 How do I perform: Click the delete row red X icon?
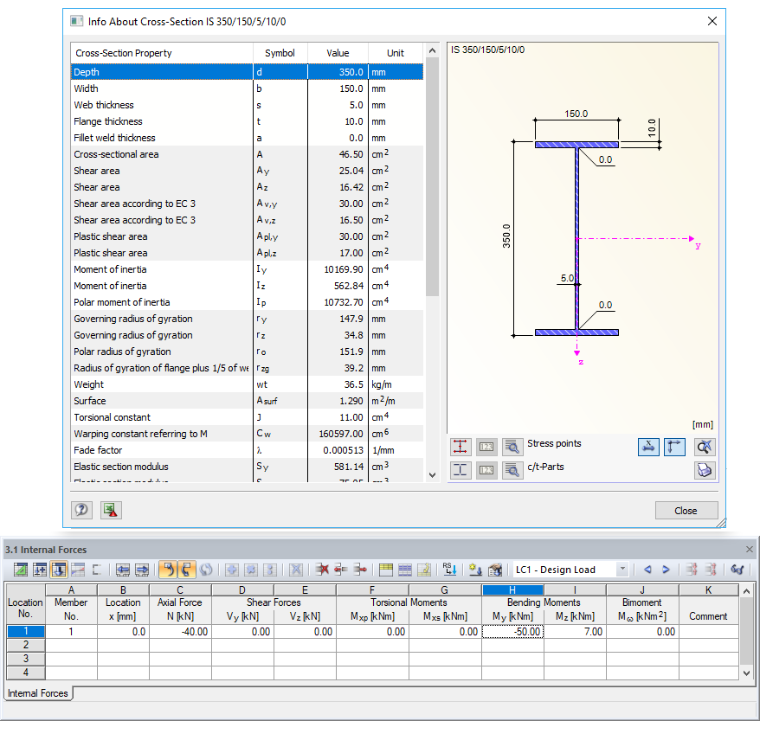322,570
